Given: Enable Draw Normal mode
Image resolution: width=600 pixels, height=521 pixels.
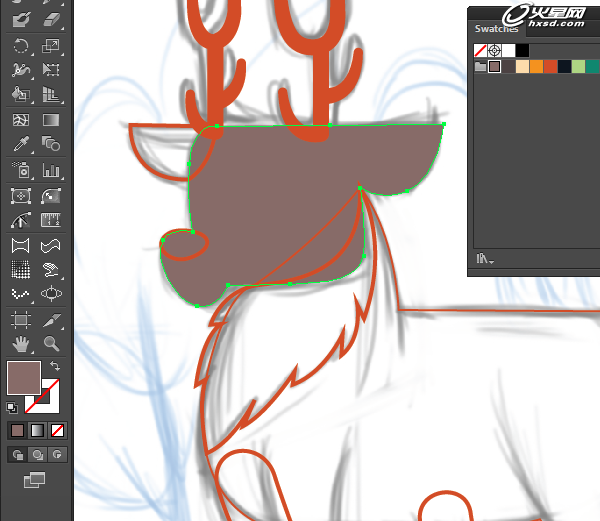Looking at the screenshot, I should (17, 455).
